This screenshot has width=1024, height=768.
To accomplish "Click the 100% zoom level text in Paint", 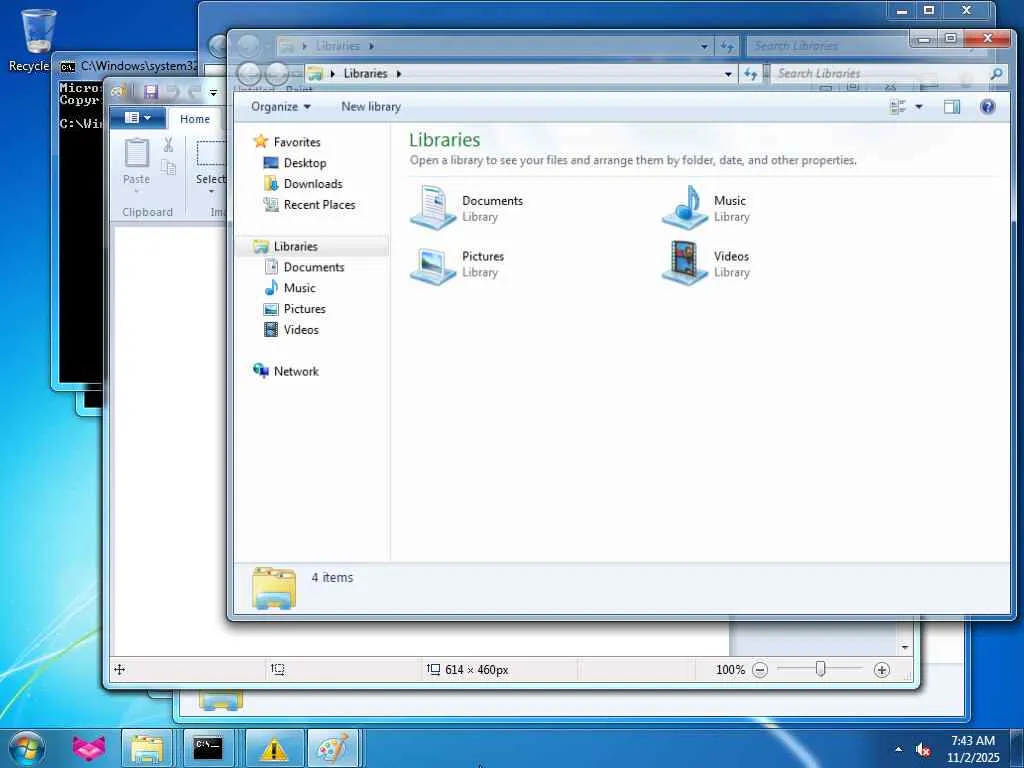I will coord(730,669).
